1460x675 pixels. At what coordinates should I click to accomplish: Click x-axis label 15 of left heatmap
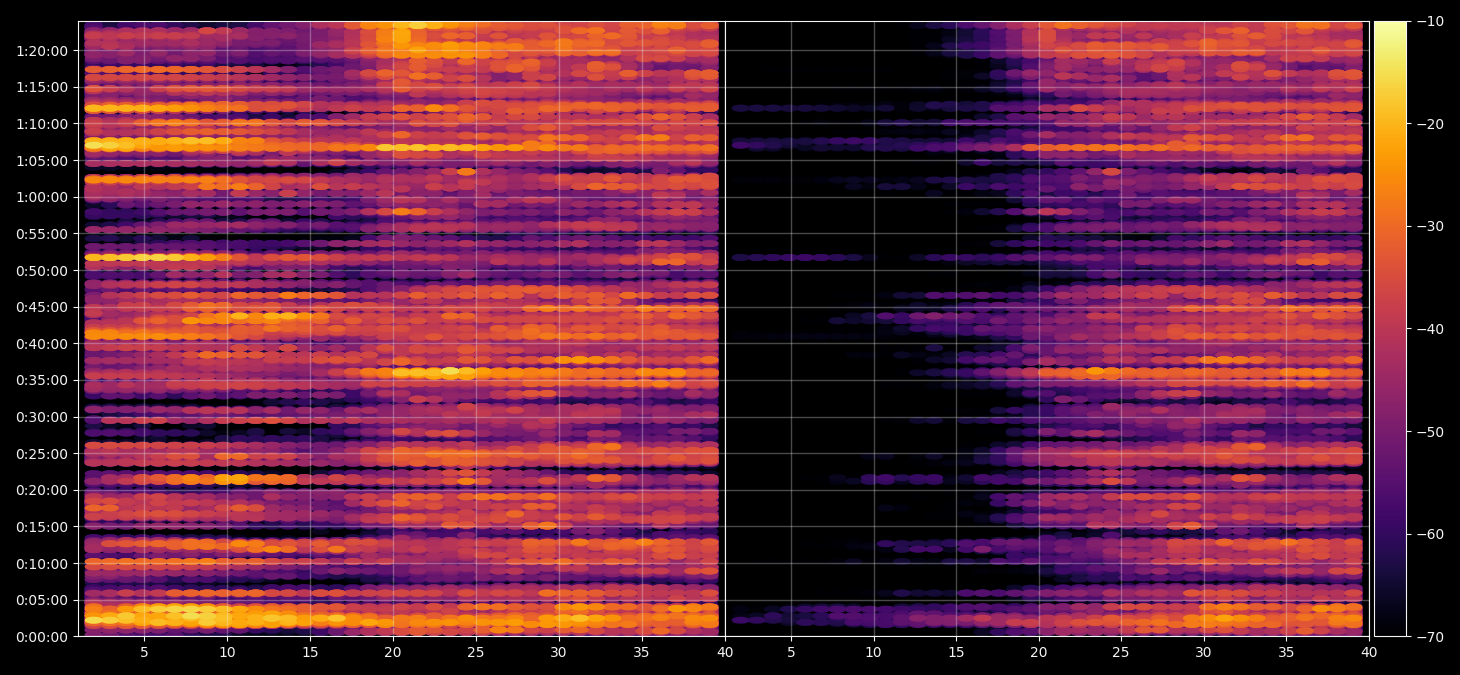point(310,653)
